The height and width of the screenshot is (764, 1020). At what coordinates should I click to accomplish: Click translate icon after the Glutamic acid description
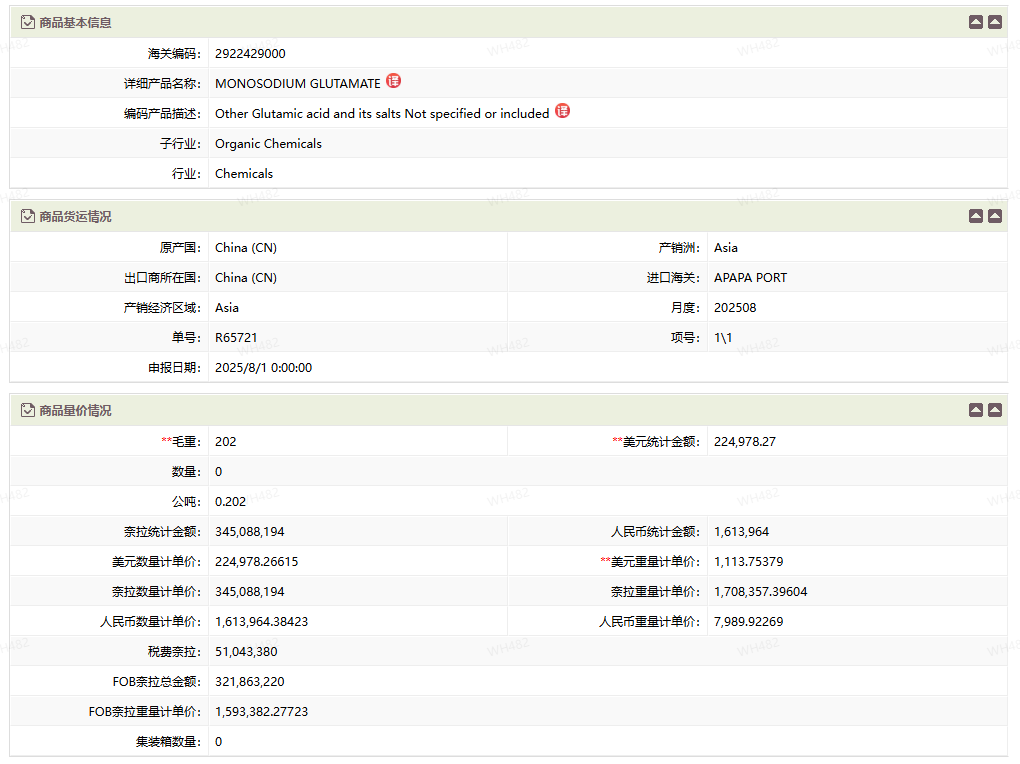click(562, 112)
